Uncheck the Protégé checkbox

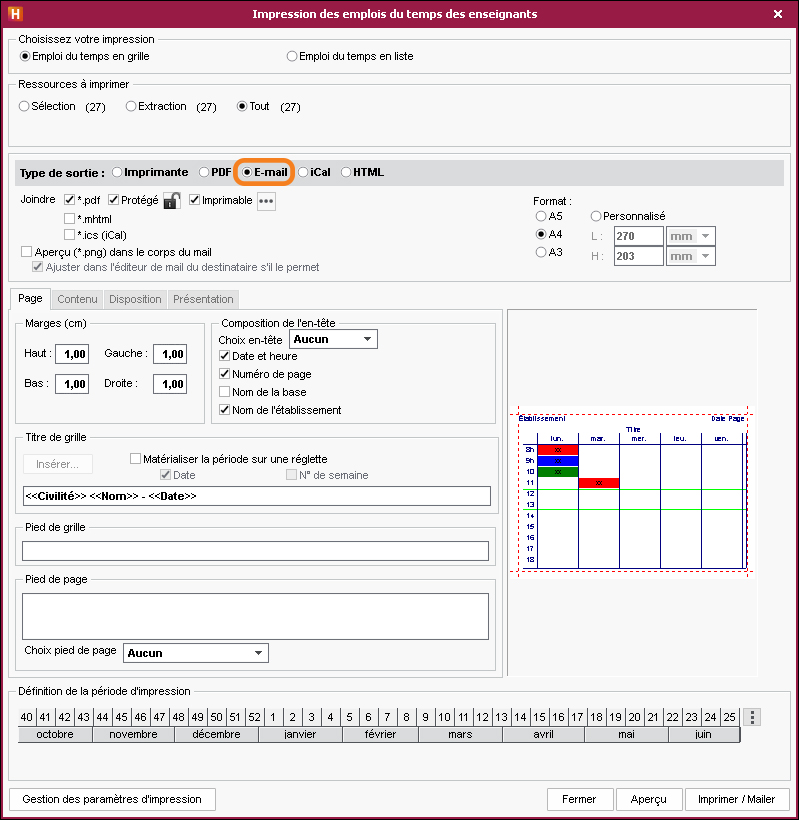[x=113, y=200]
